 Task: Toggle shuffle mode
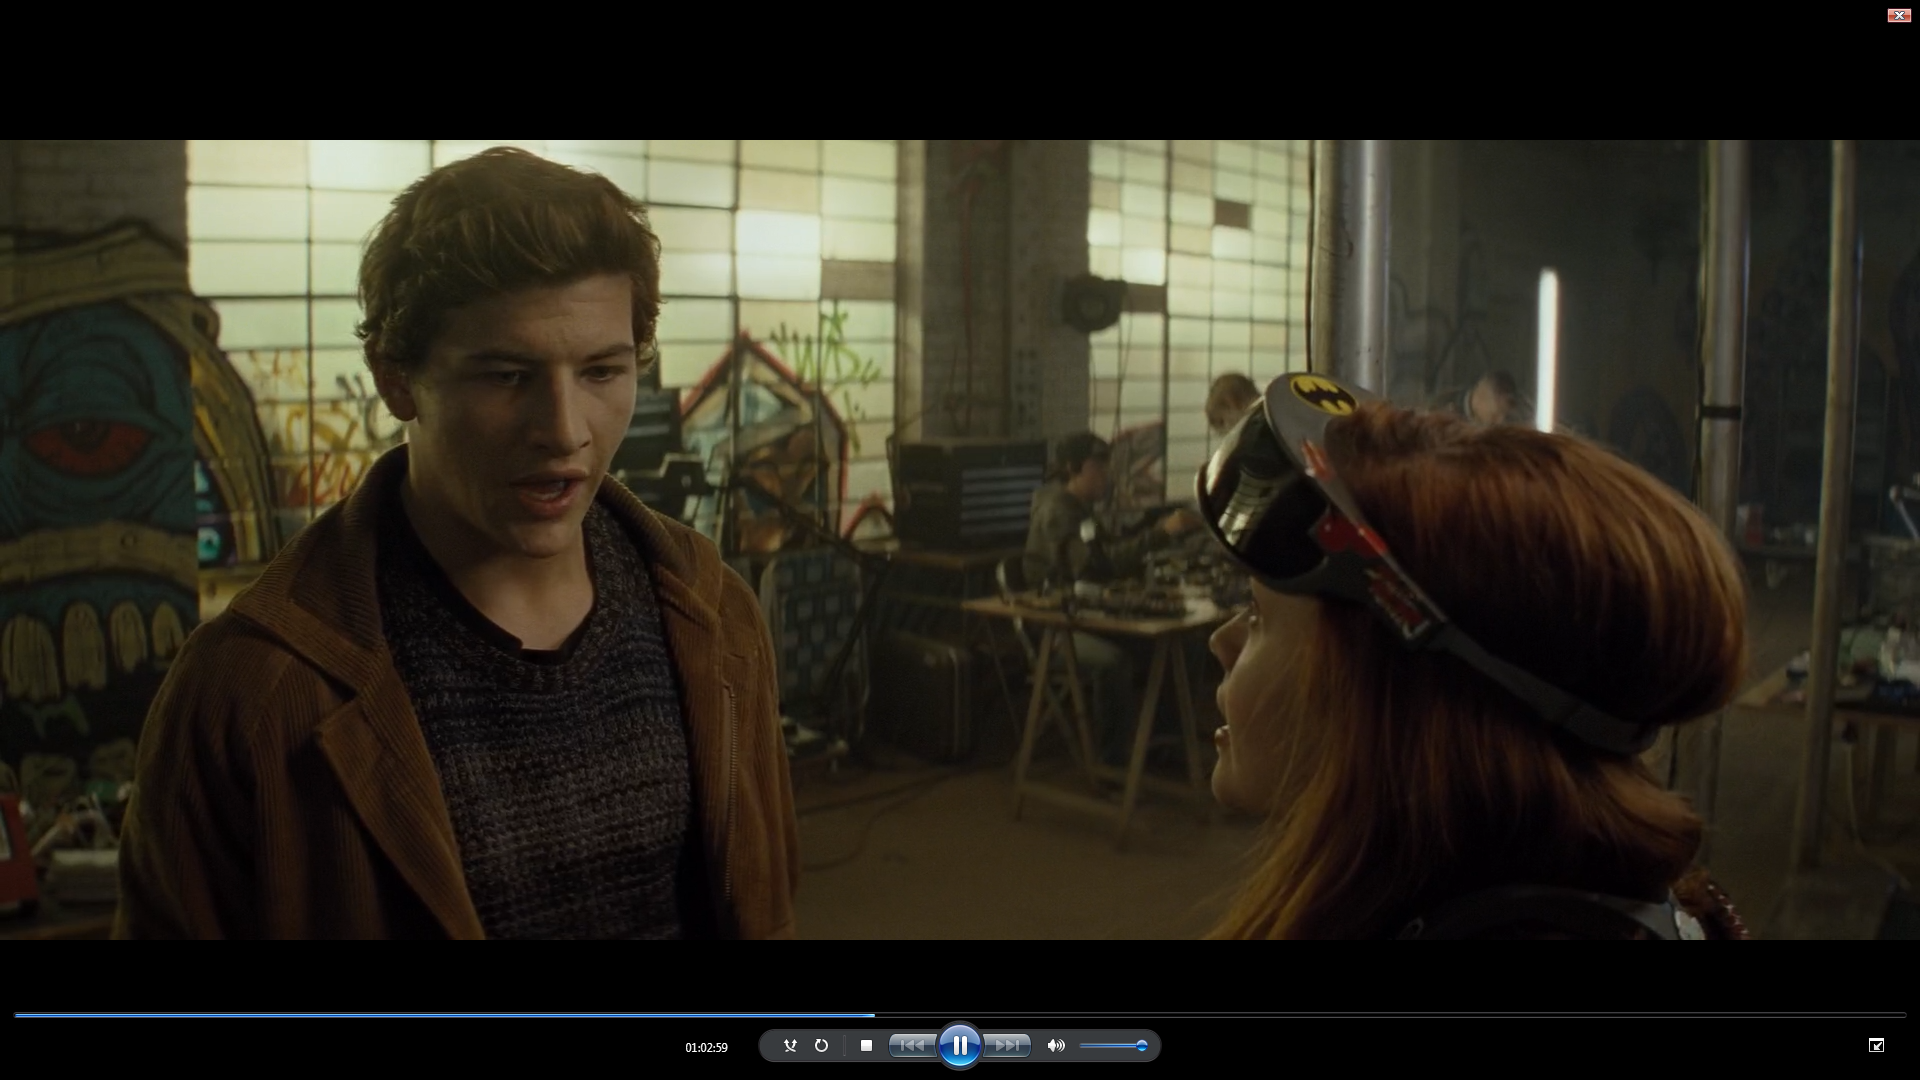click(x=790, y=1046)
